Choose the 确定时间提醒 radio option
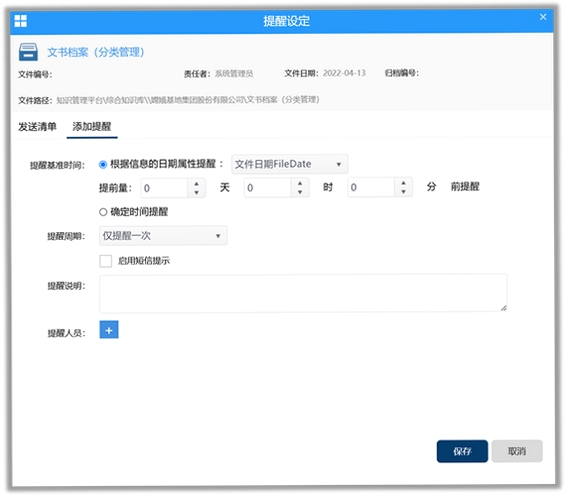Screen dimensions: 566x496 coord(103,212)
